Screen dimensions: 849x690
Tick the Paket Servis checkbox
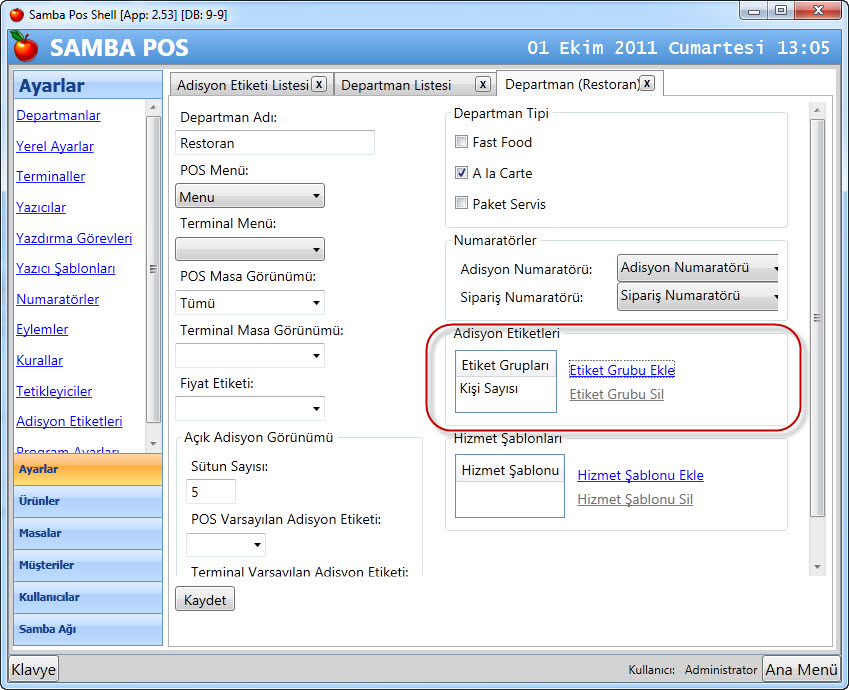tap(461, 203)
